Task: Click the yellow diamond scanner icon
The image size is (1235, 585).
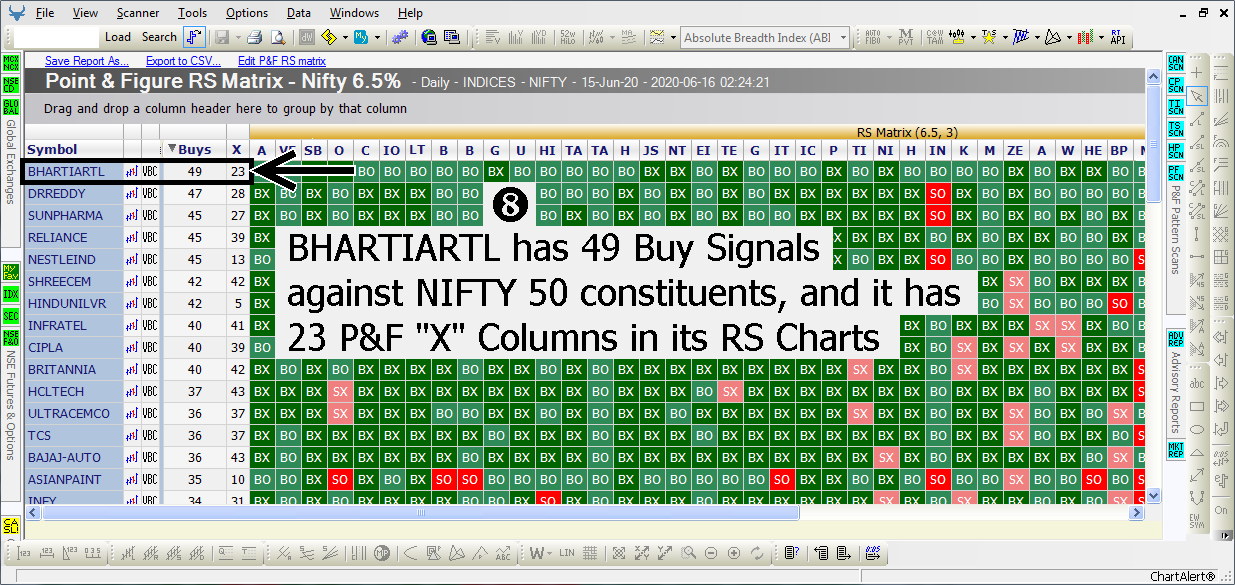Action: (328, 37)
